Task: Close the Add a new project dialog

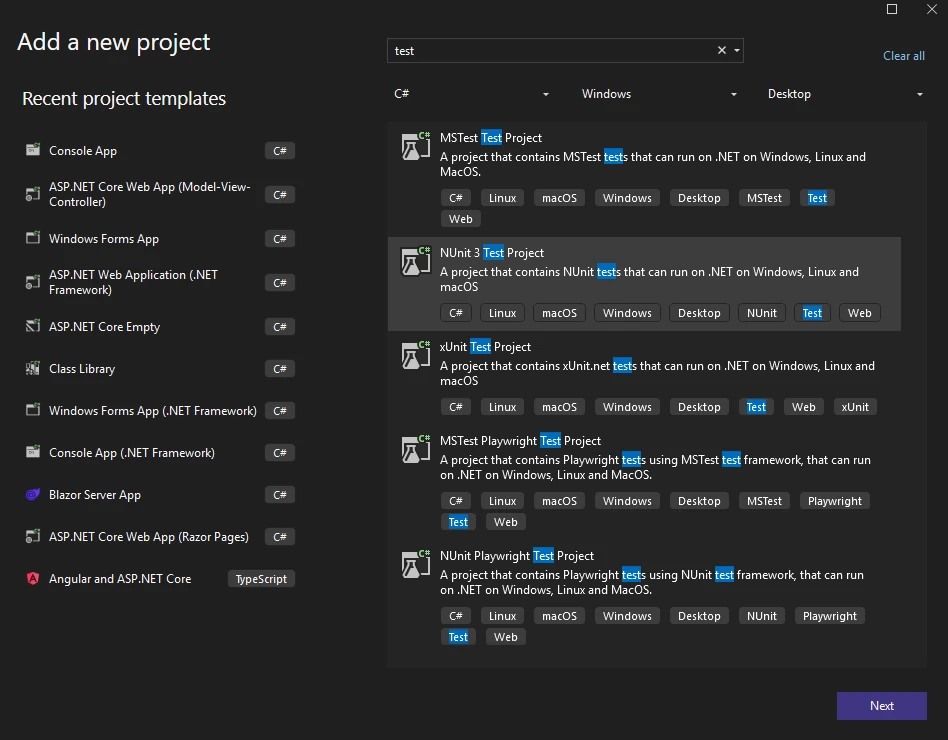Action: 932,9
